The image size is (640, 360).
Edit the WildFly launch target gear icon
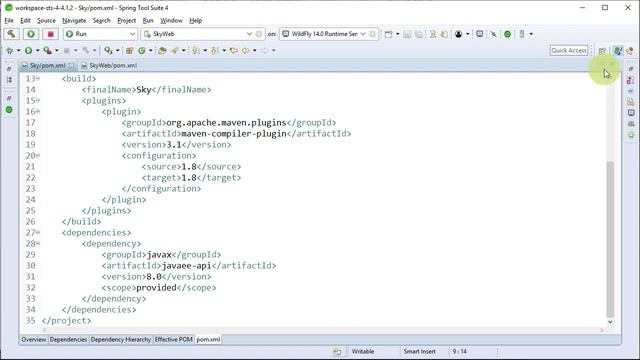(x=372, y=34)
